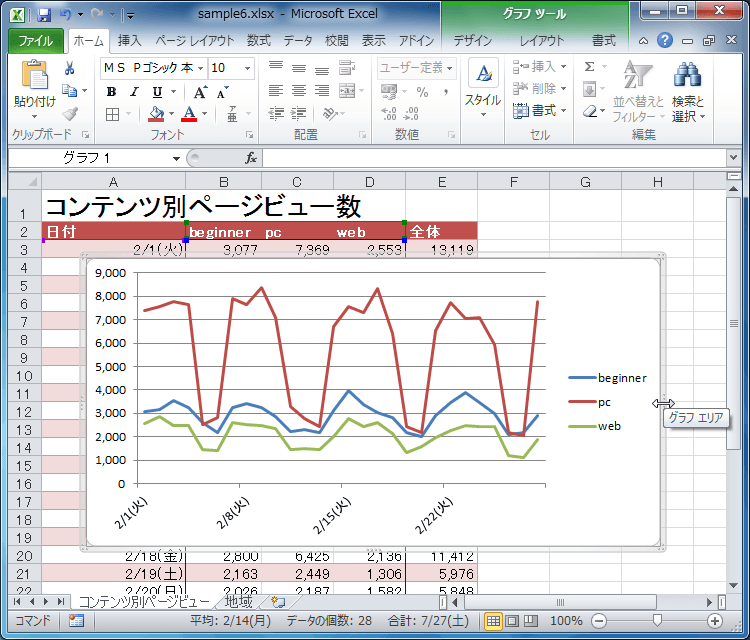Viewport: 750px width, 640px height.
Task: Click the Fill down icon
Action: [589, 89]
